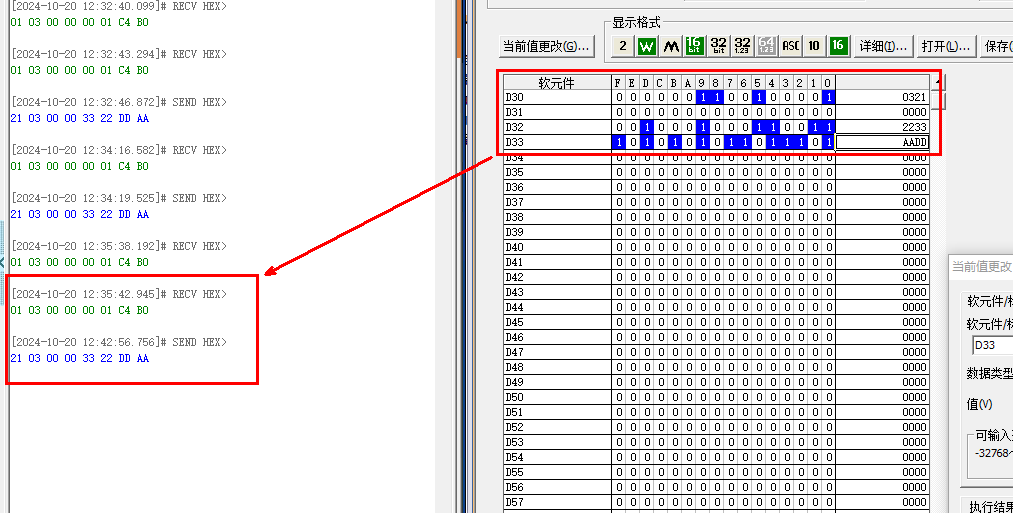The height and width of the screenshot is (513, 1013).
Task: Select hexadecimal '16' display icon
Action: 838,46
